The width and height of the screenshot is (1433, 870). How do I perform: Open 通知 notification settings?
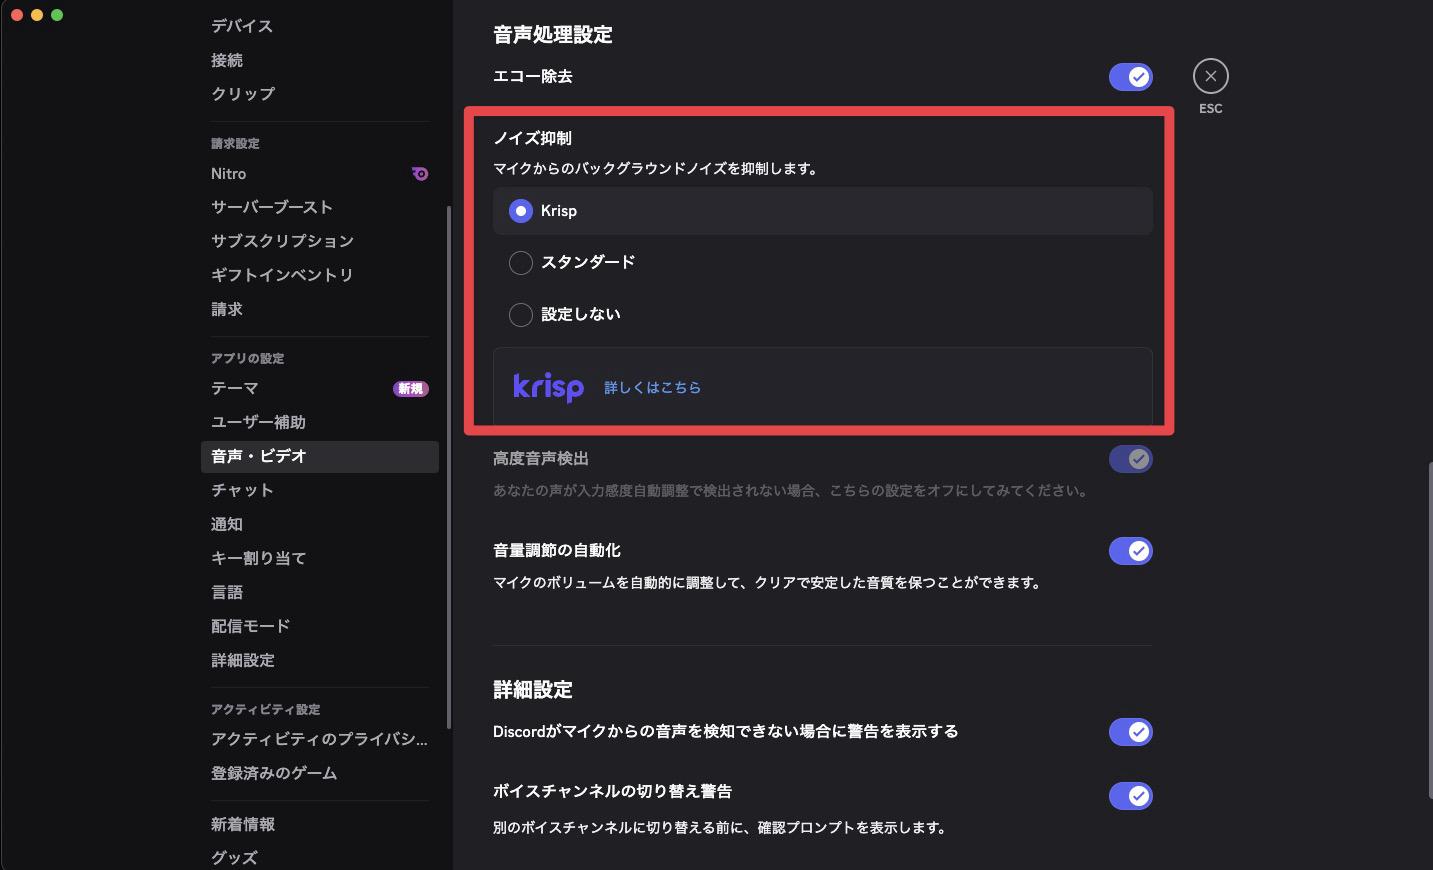click(227, 523)
